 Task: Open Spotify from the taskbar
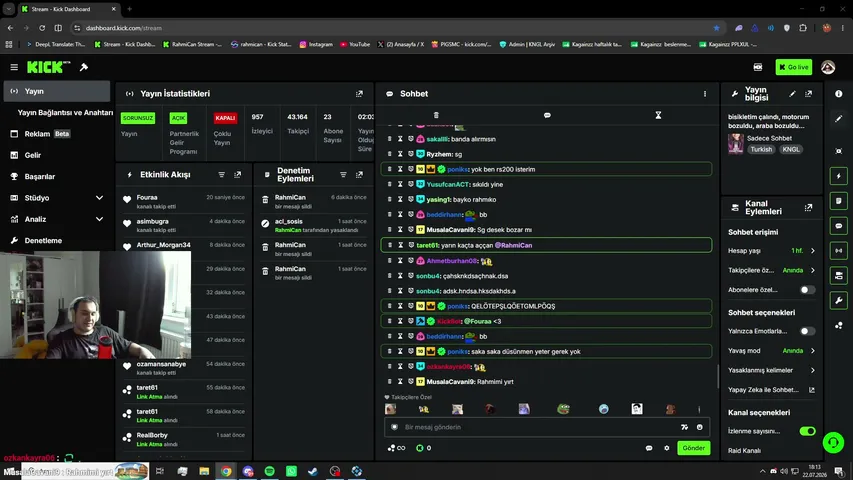pyautogui.click(x=269, y=471)
